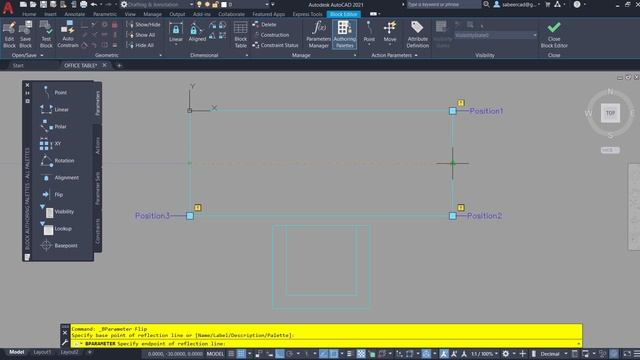
Task: Select the Point parameter in authoring palette
Action: pos(54,93)
